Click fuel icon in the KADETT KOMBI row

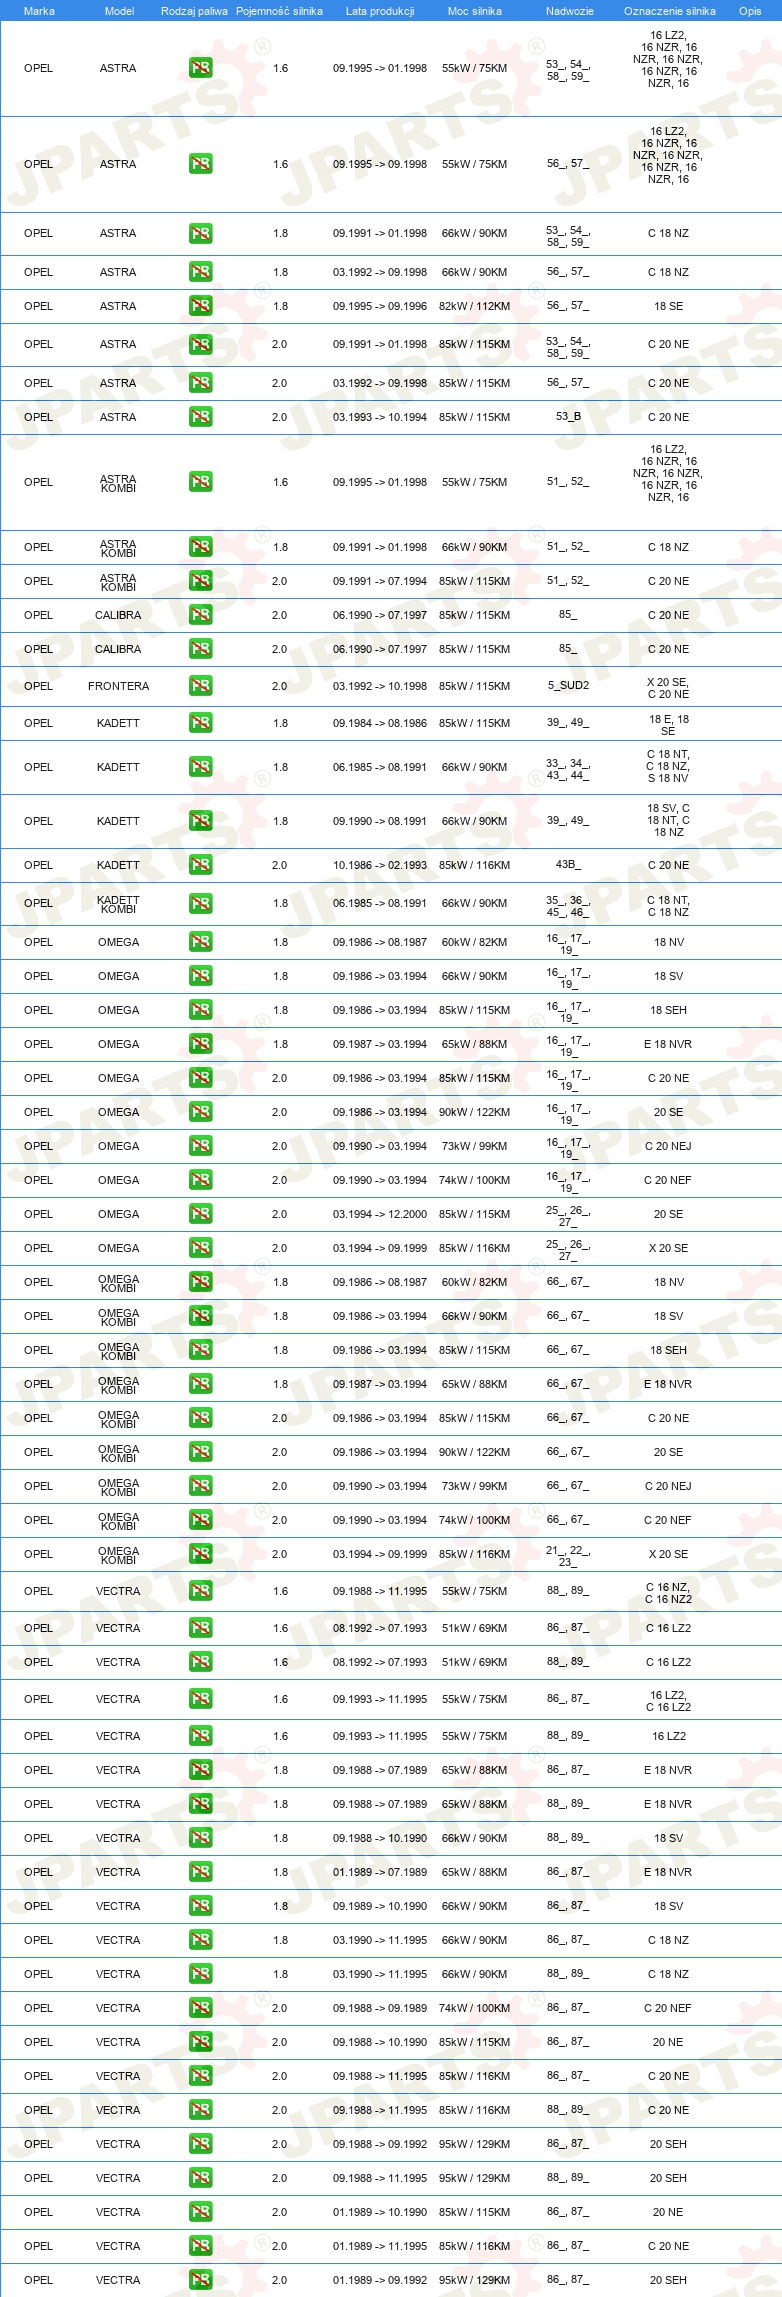200,904
